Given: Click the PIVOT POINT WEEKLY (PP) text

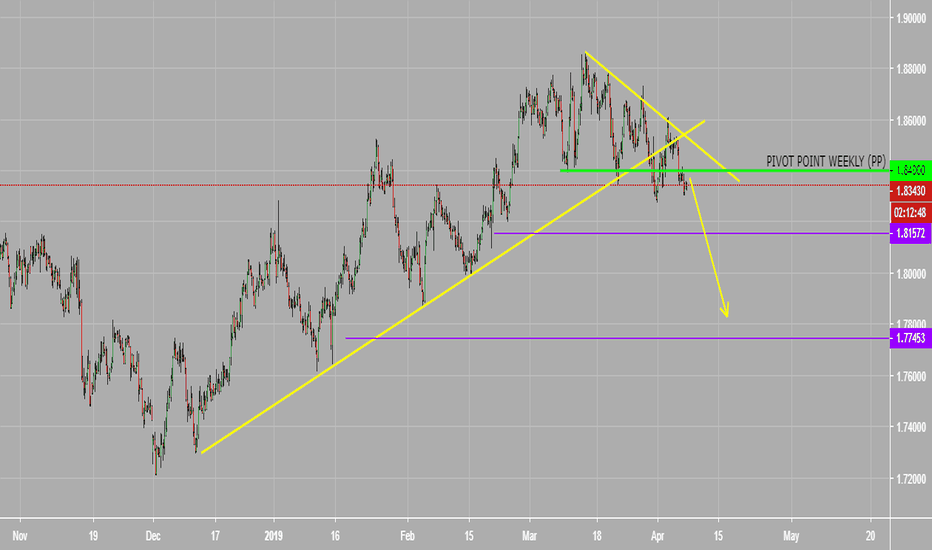Looking at the screenshot, I should click(826, 161).
